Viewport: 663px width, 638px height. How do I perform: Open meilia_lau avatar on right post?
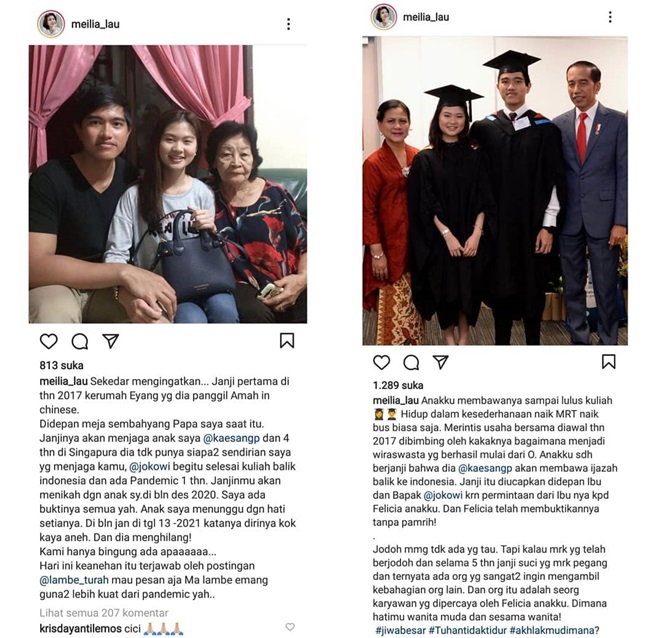tap(384, 17)
